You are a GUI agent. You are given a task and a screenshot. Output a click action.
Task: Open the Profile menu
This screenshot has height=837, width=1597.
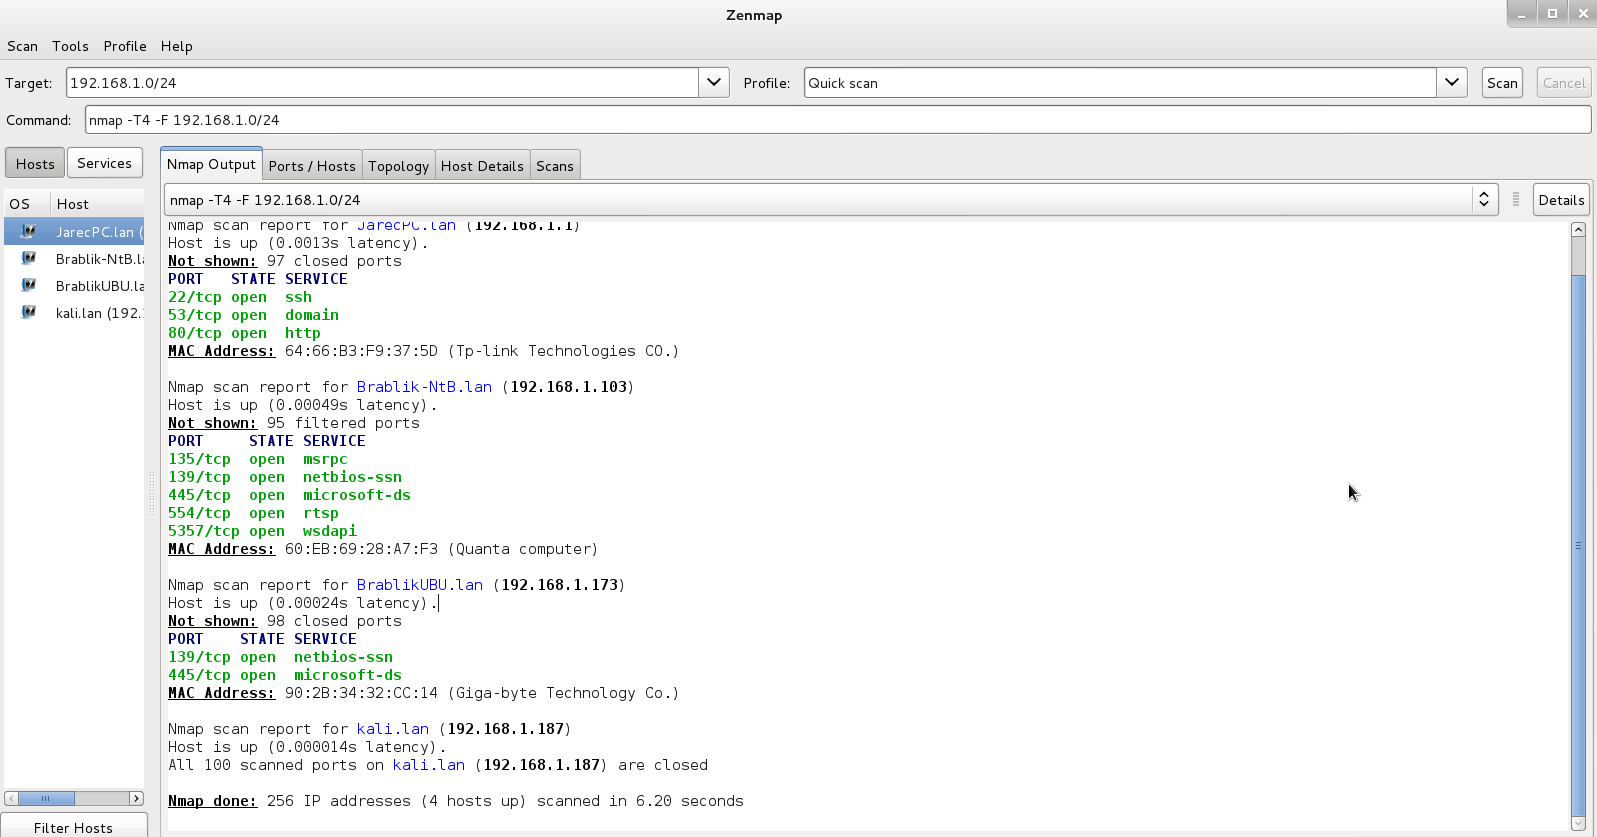tap(125, 46)
